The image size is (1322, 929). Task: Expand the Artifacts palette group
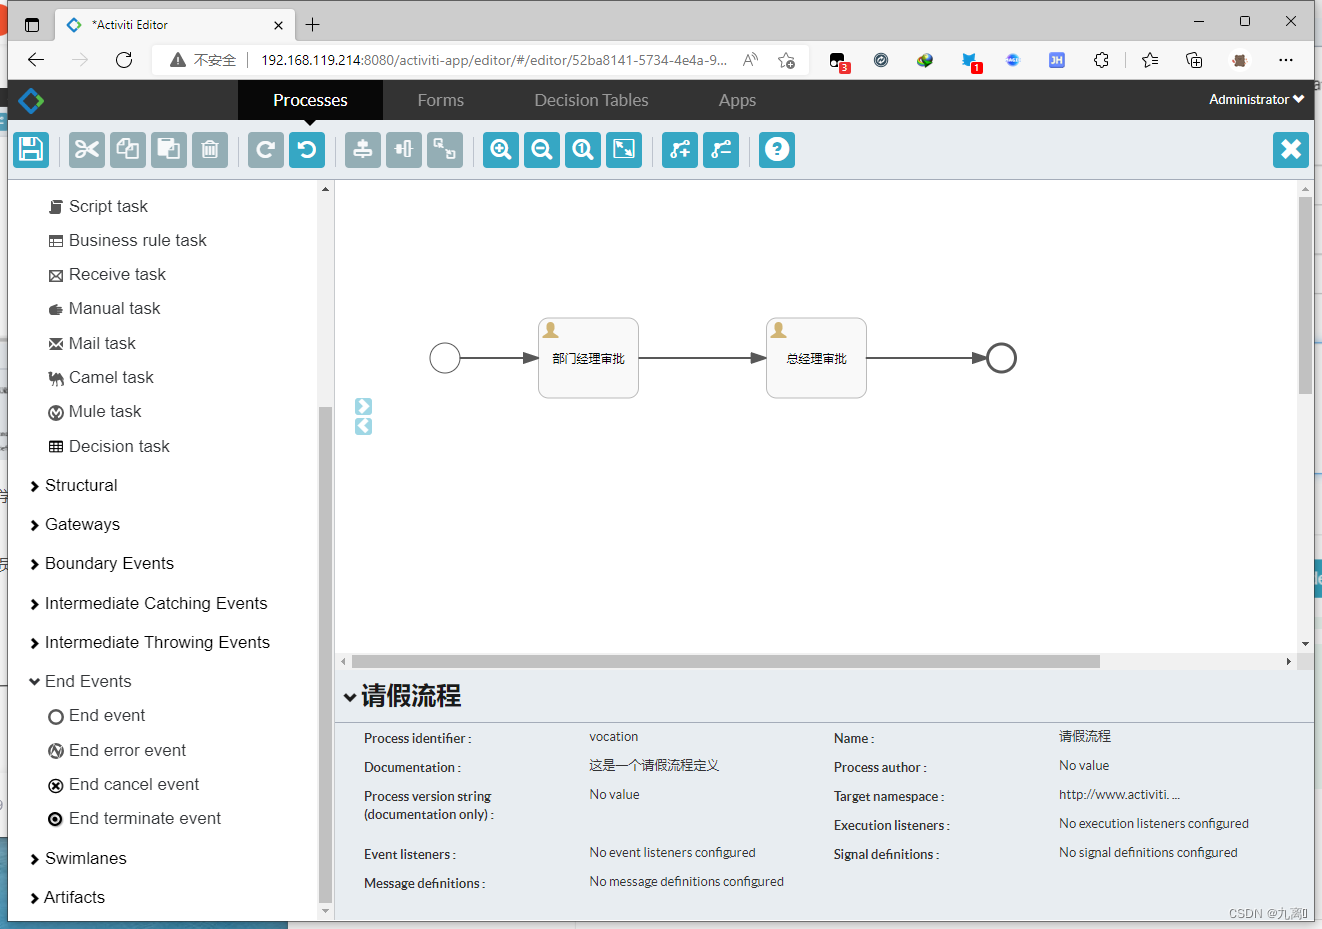(x=67, y=898)
